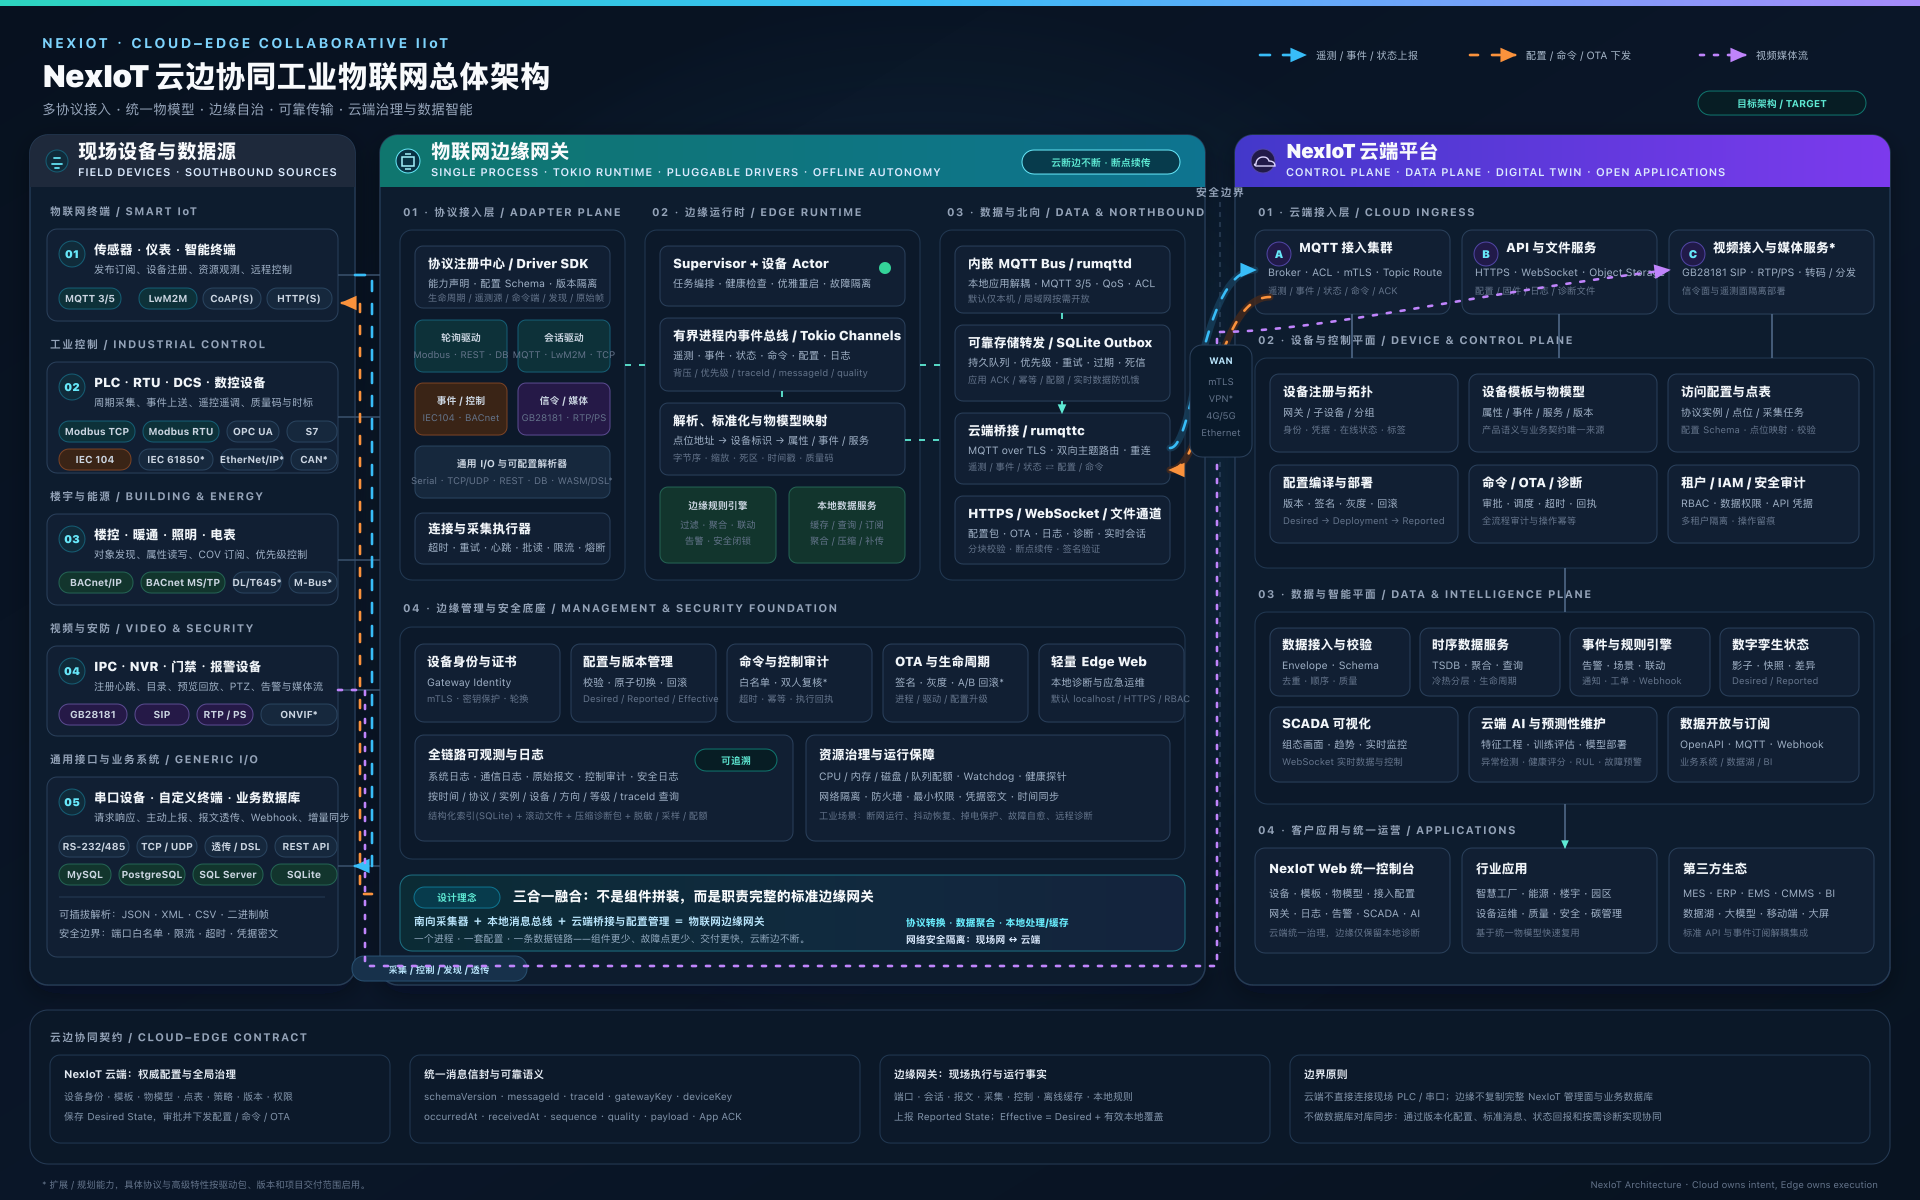Select the BACnet/IP chip
This screenshot has width=1920, height=1200.
coord(96,582)
